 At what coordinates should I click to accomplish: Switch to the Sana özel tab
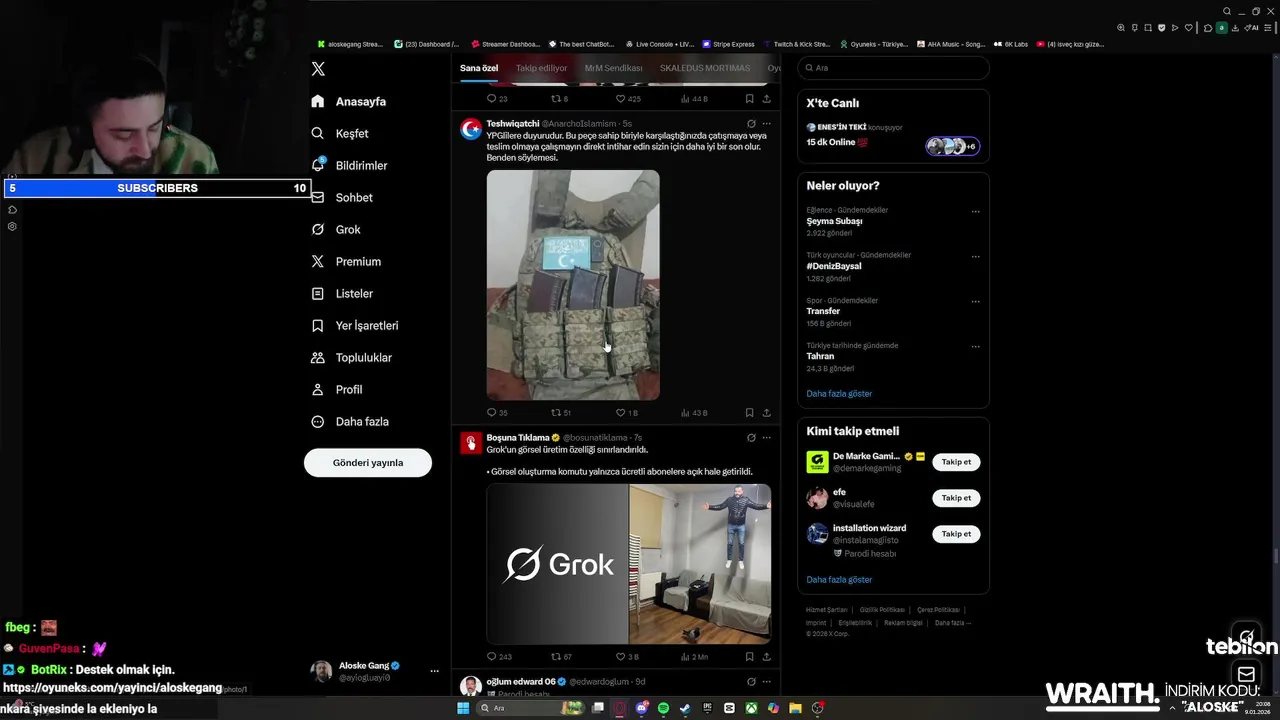tap(479, 68)
